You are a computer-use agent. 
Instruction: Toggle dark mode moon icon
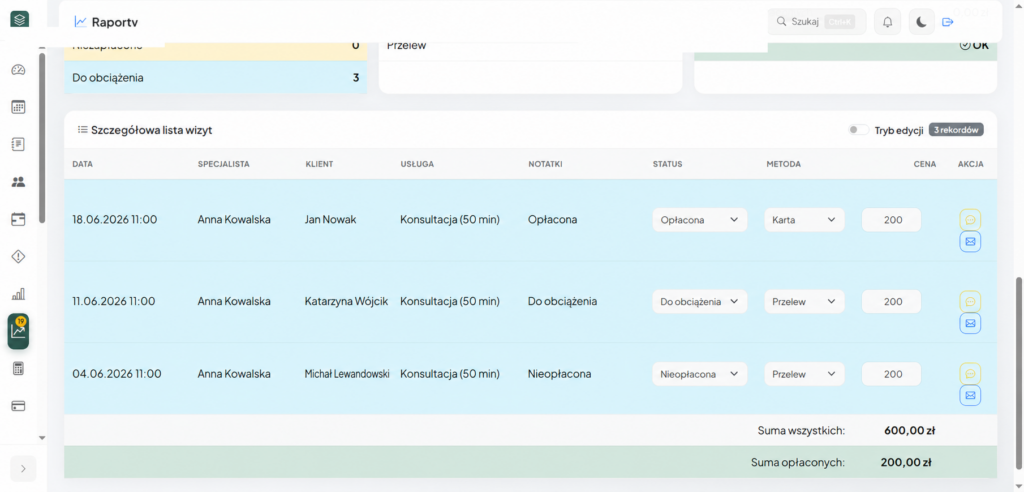point(921,22)
